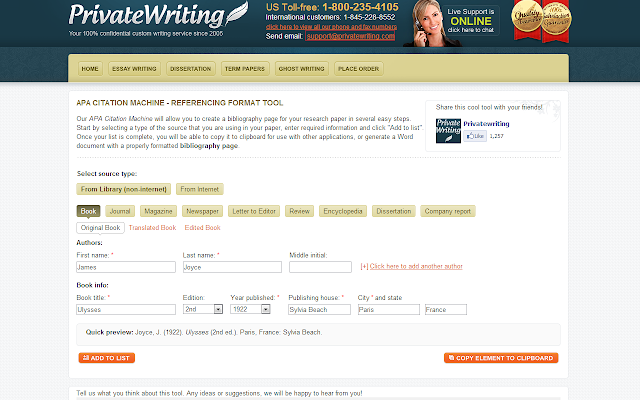Click the Book title field containing Ulysses
The height and width of the screenshot is (400, 640).
(x=126, y=309)
